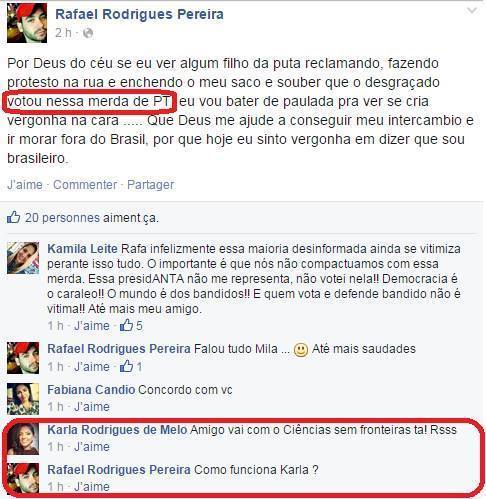Open Karla Rodrigues de Melo's profile
This screenshot has height=499, width=486.
[117, 430]
